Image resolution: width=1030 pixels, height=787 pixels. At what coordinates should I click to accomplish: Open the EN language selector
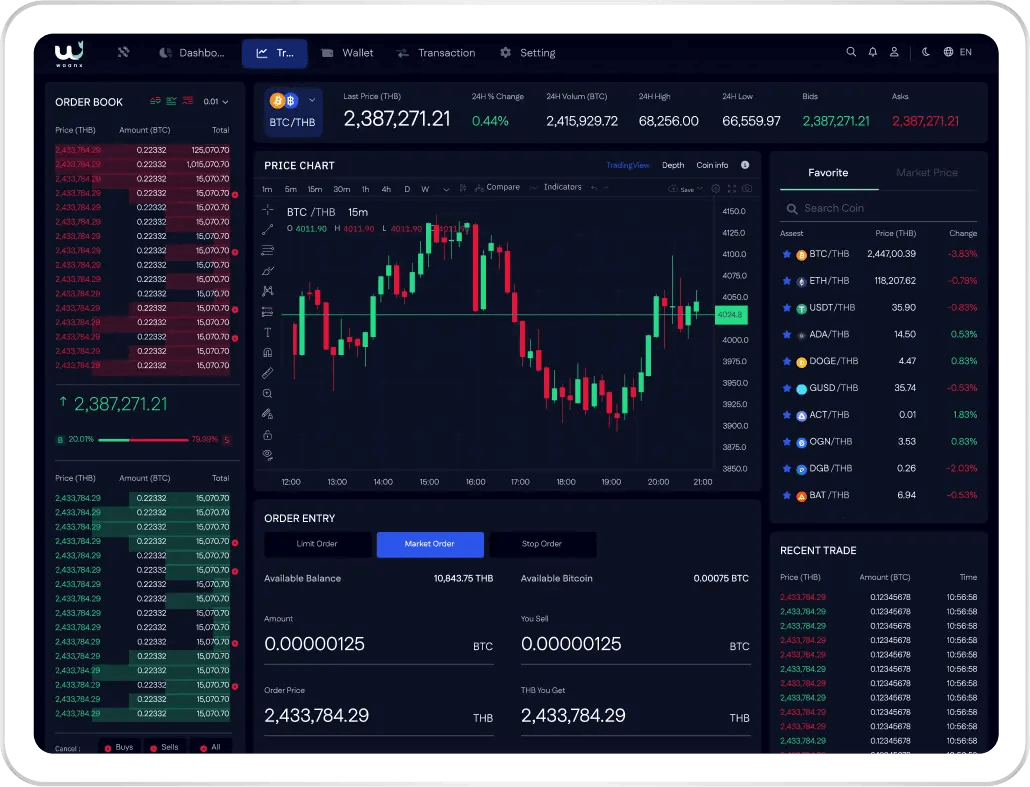tap(958, 52)
